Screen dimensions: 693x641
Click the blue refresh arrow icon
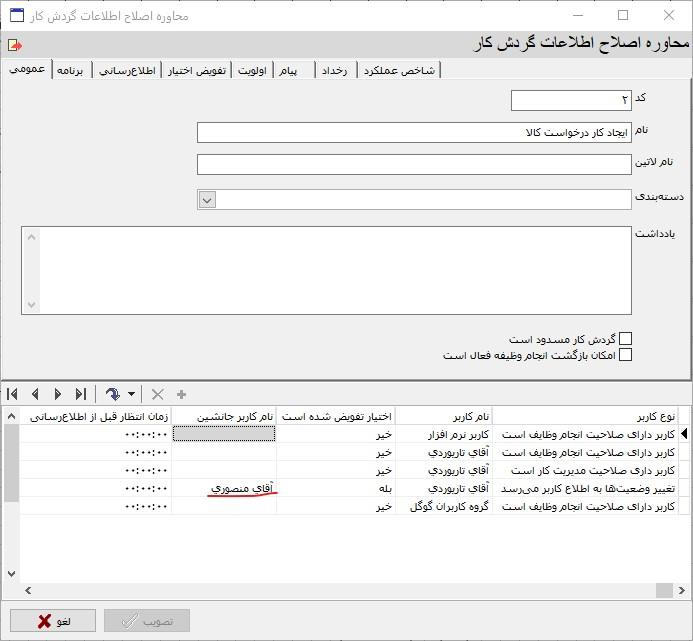click(x=112, y=395)
